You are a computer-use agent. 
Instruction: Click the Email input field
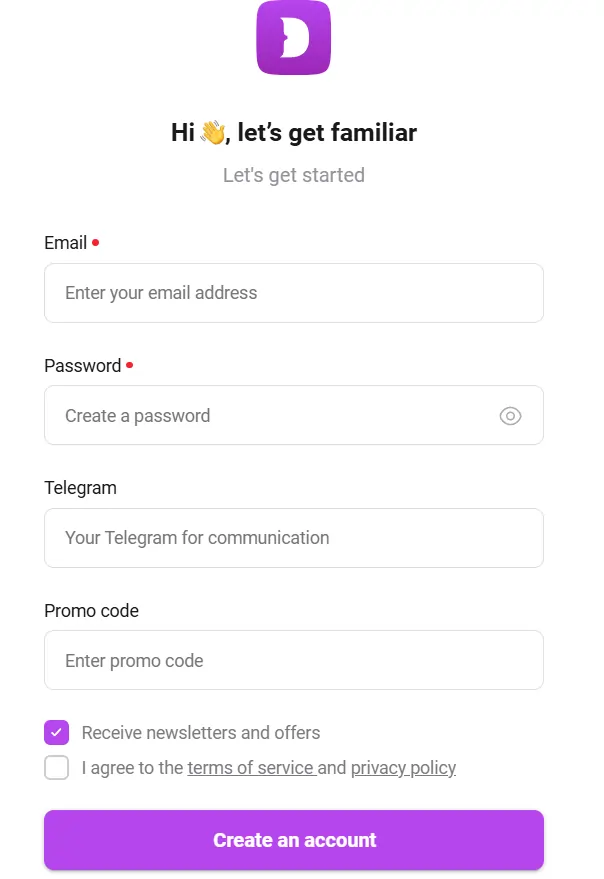294,293
